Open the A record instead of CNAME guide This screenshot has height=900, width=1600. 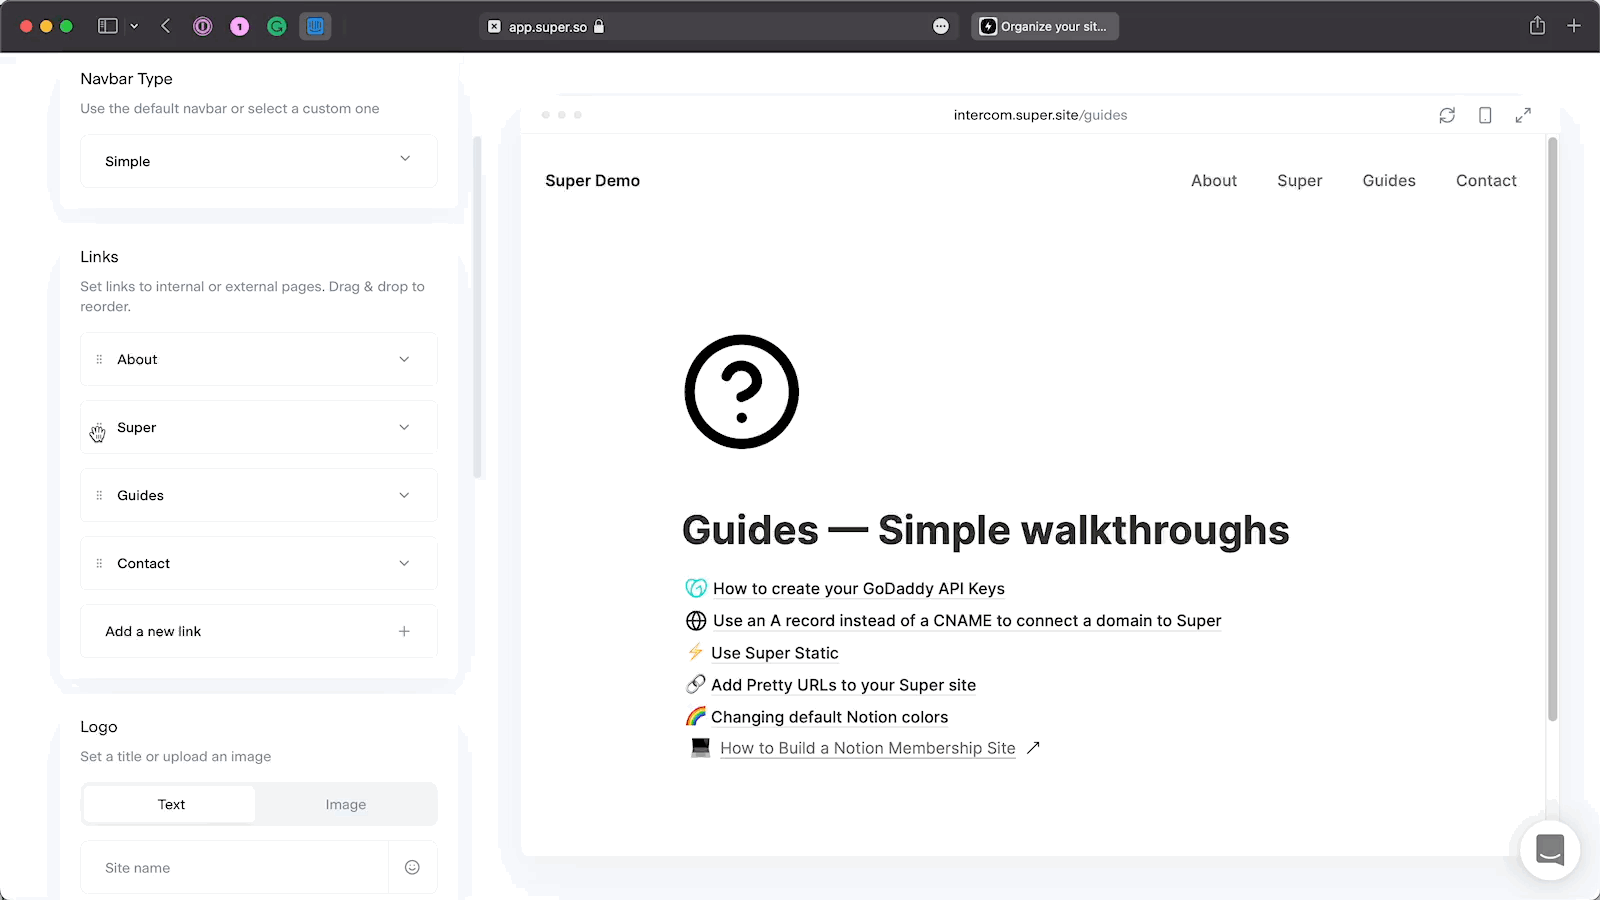click(967, 621)
